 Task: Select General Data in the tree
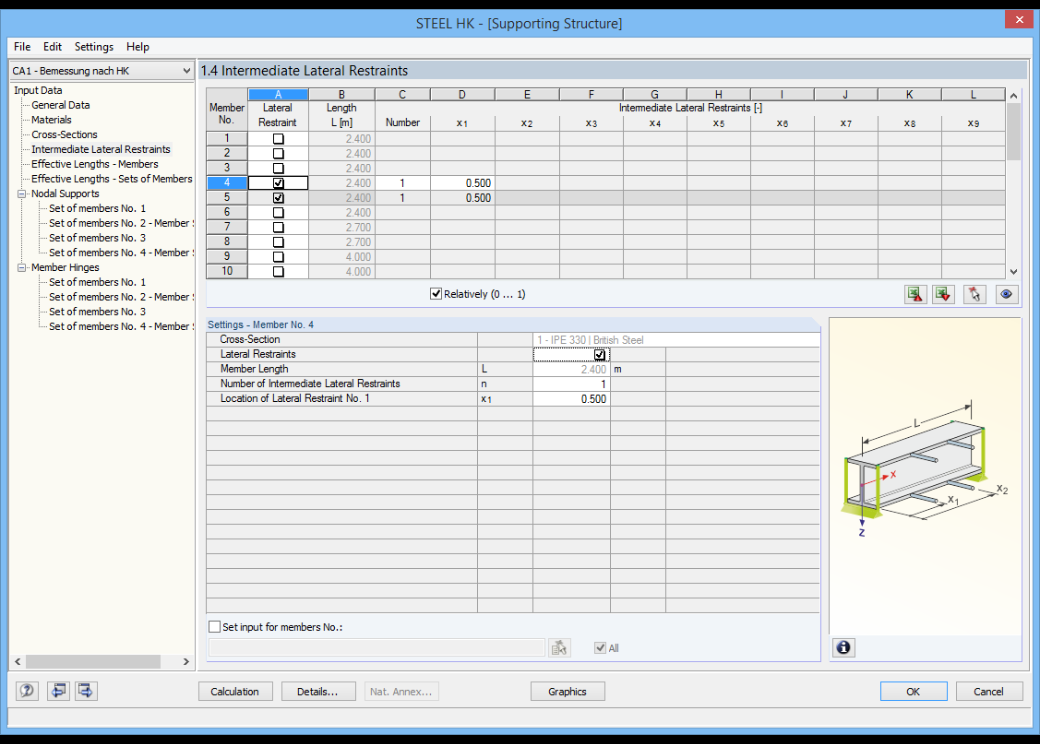(60, 105)
